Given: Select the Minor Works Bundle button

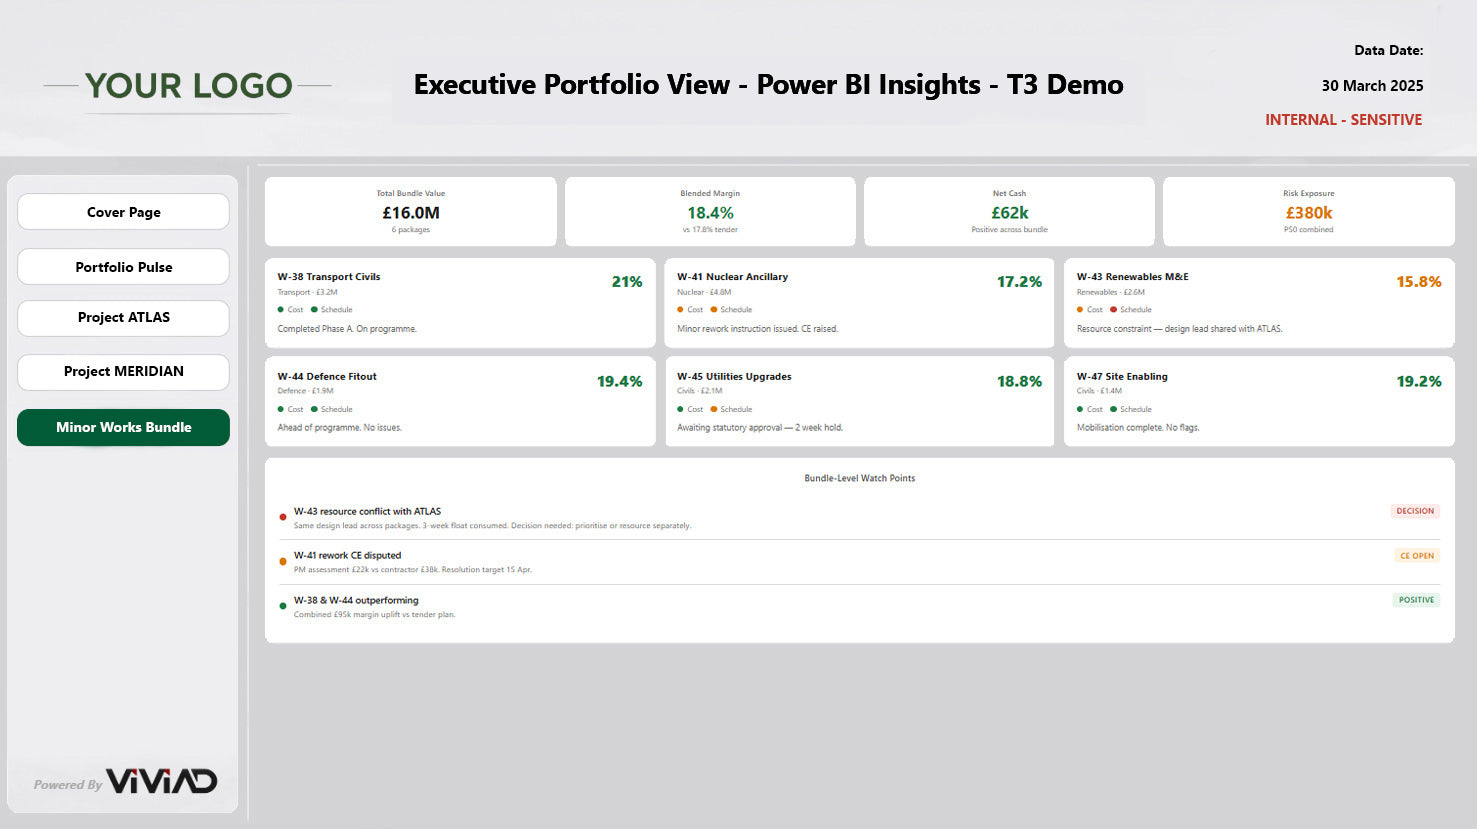Looking at the screenshot, I should (x=123, y=427).
